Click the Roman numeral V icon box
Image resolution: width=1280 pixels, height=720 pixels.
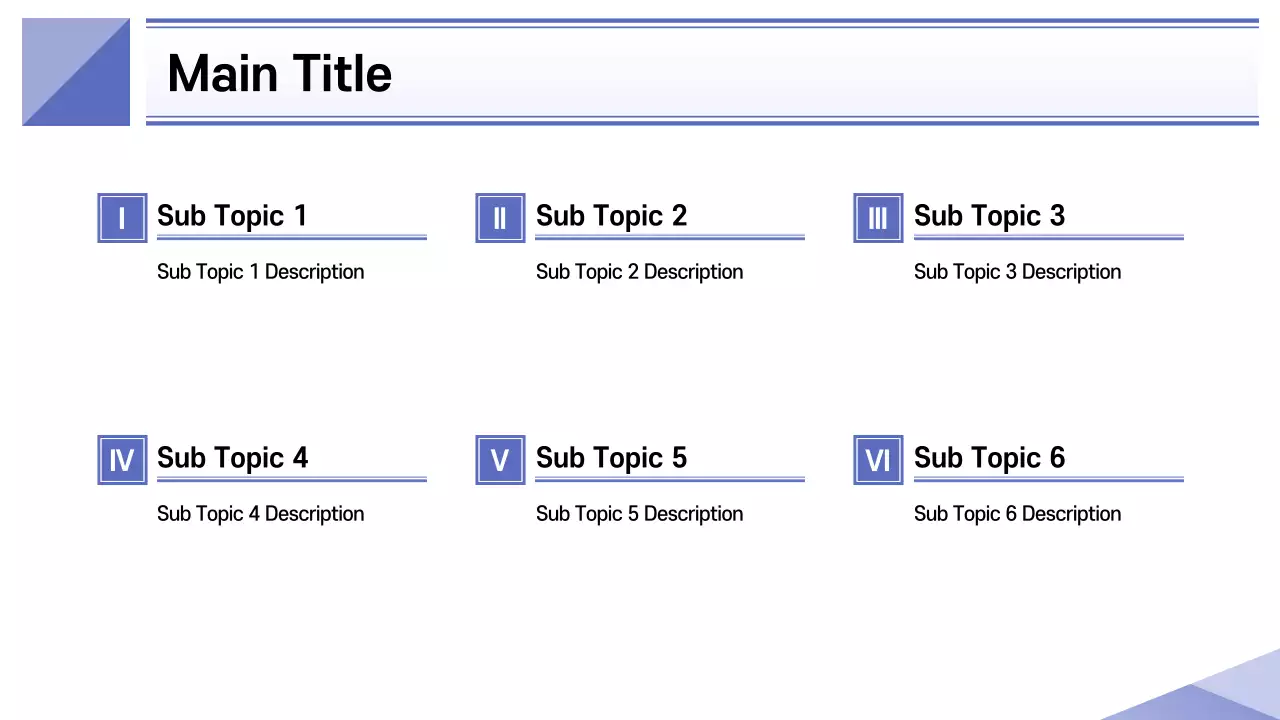(500, 460)
